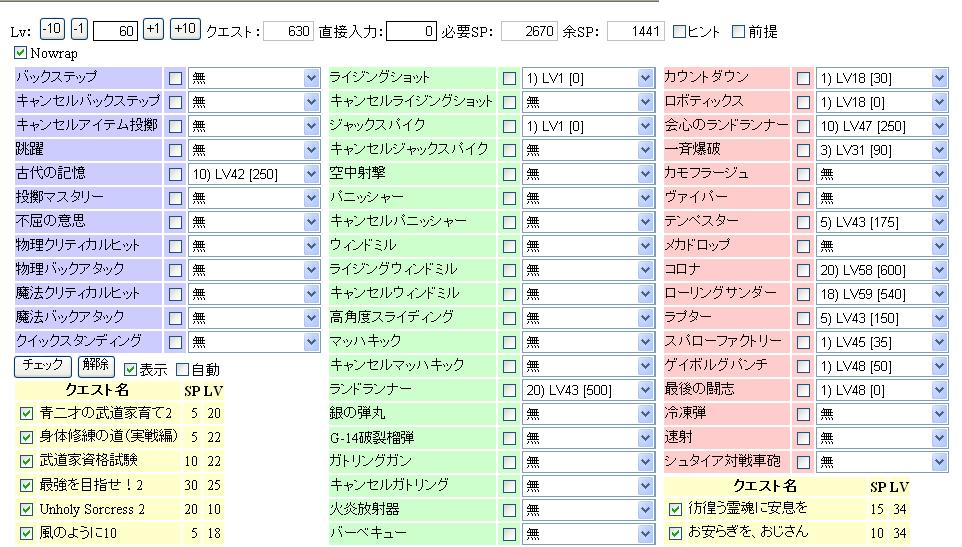Focus the 直接入力 input box

tap(411, 31)
